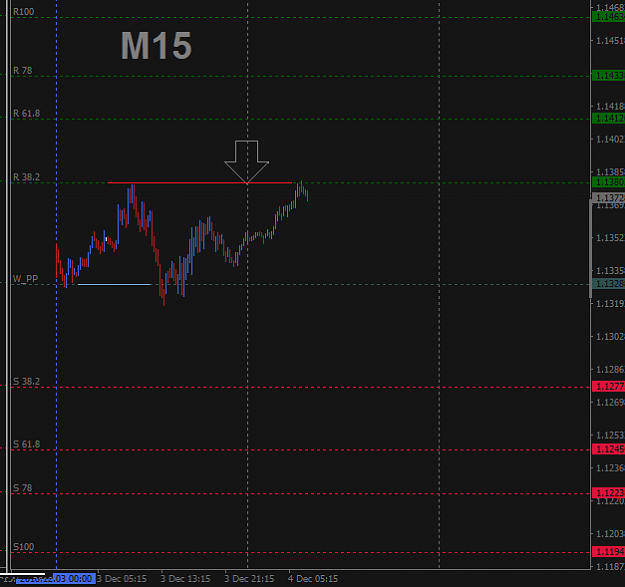625x587 pixels.
Task: Click the 1.1451 price scale value
Action: click(x=610, y=41)
